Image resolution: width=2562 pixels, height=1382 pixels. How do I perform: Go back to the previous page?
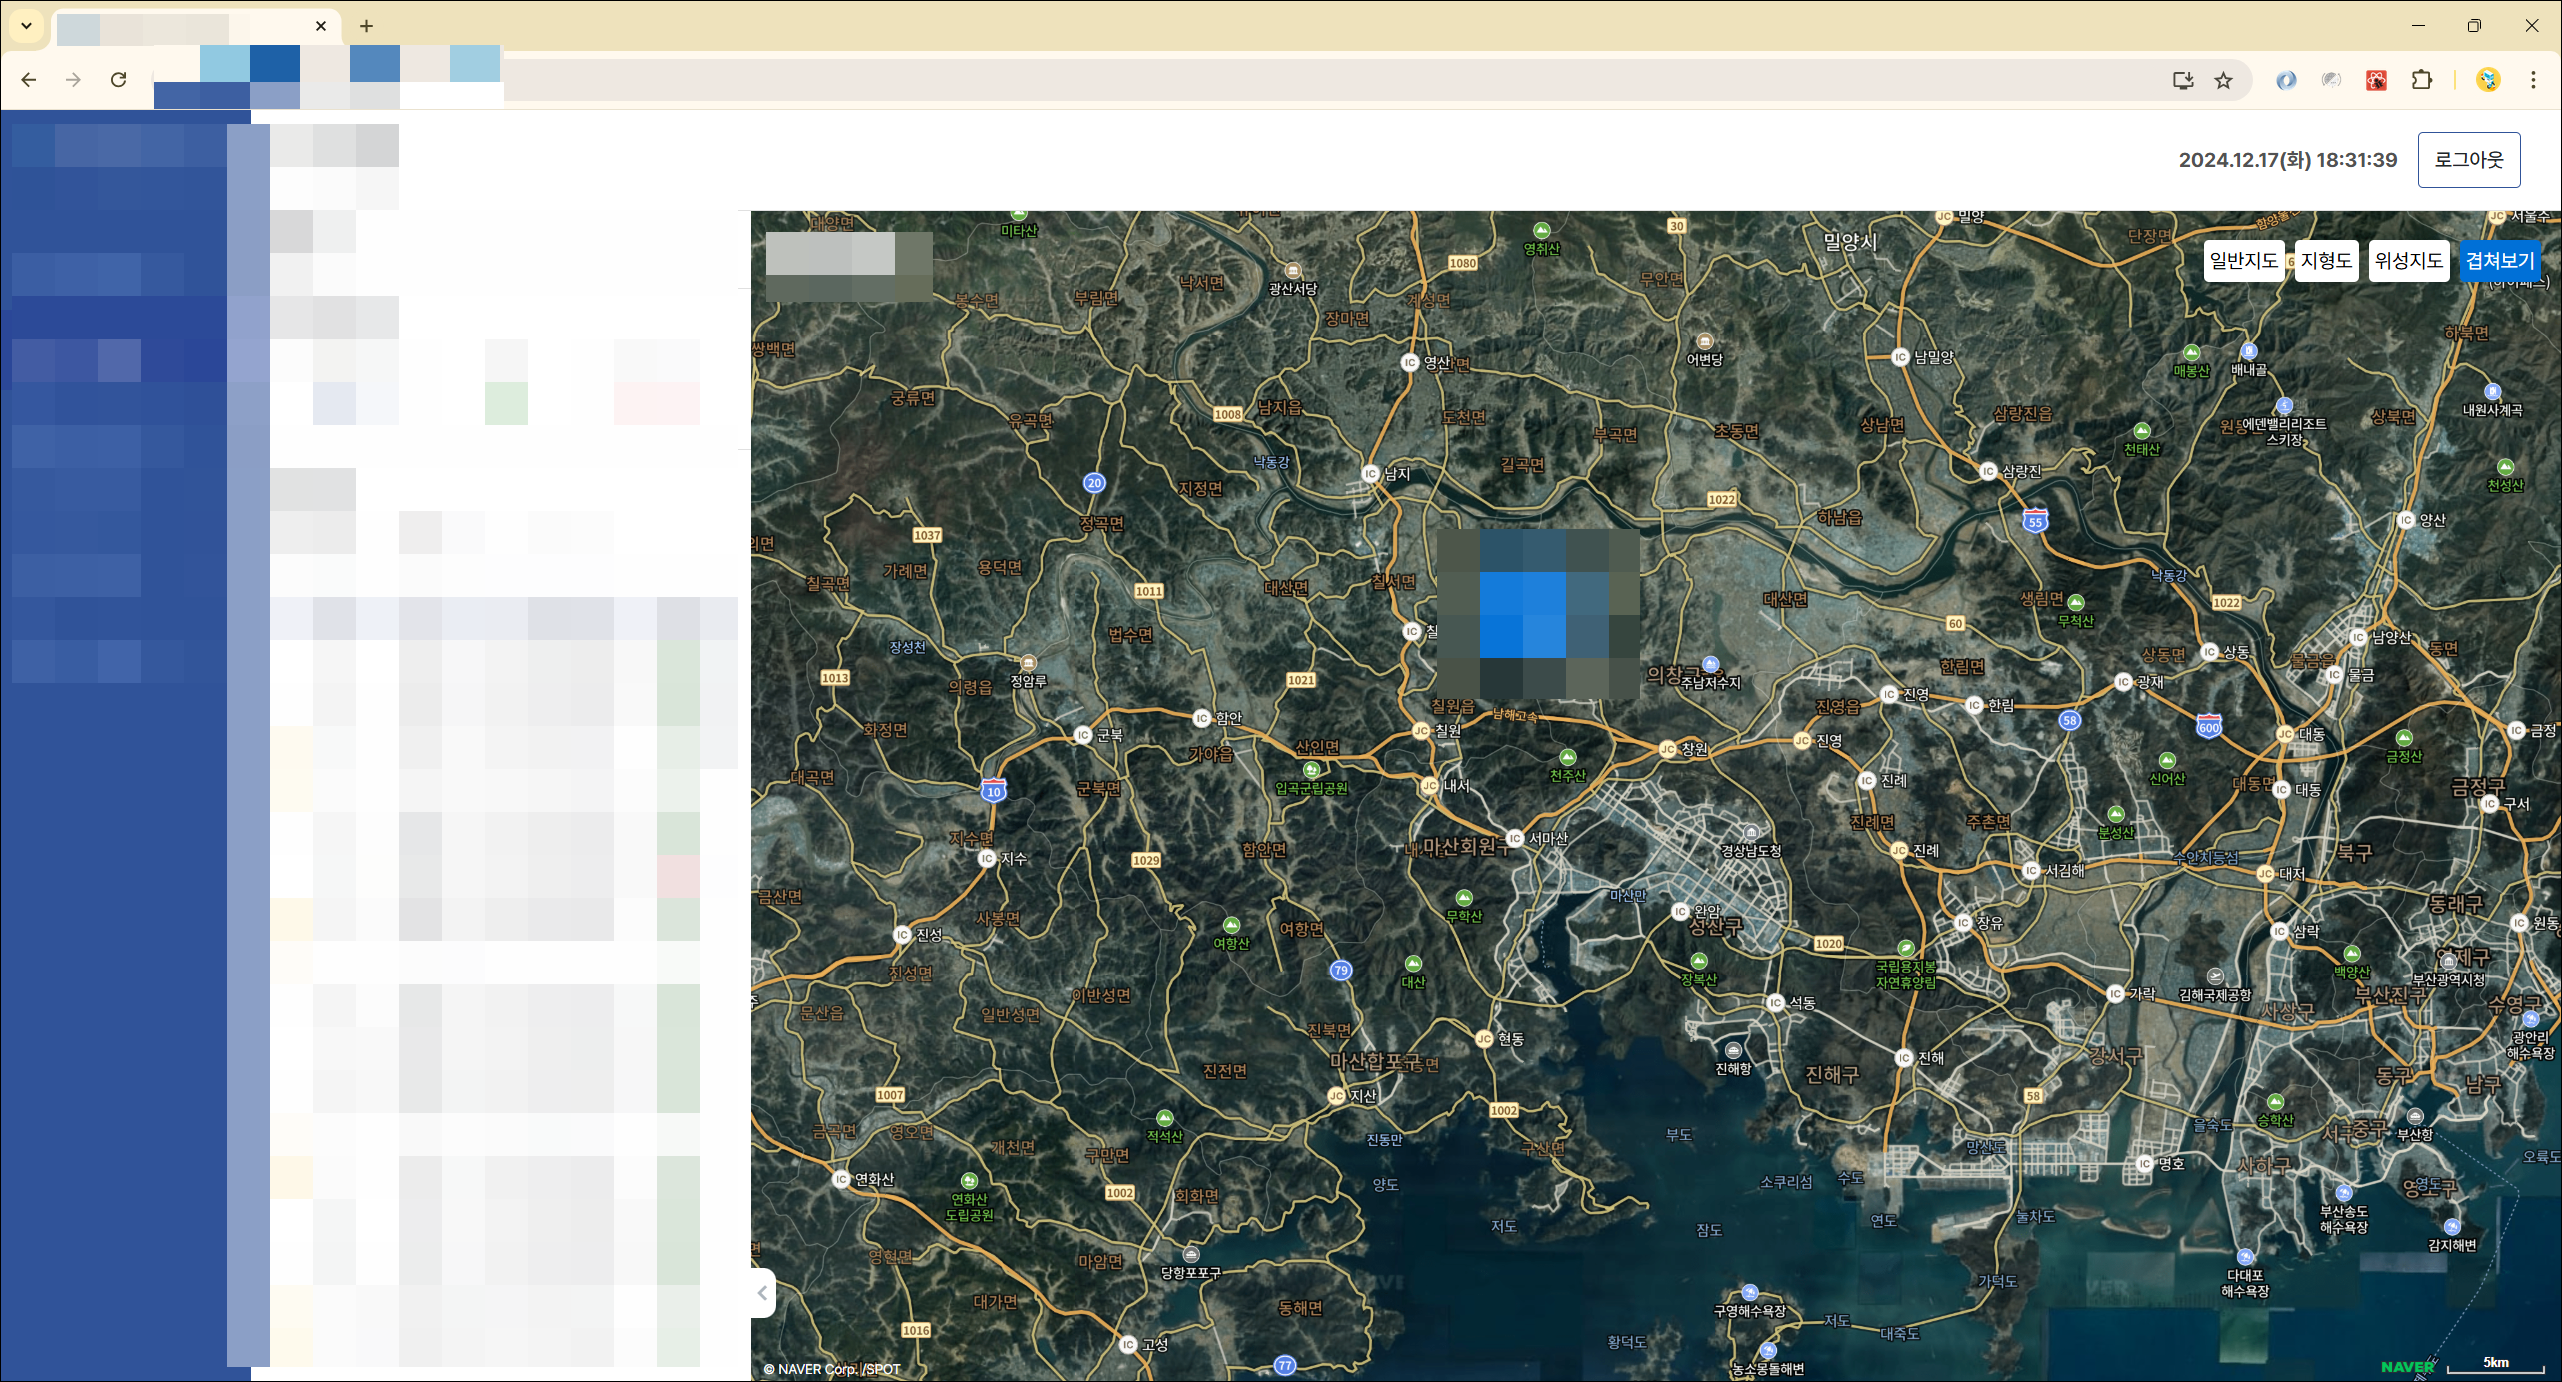point(29,80)
